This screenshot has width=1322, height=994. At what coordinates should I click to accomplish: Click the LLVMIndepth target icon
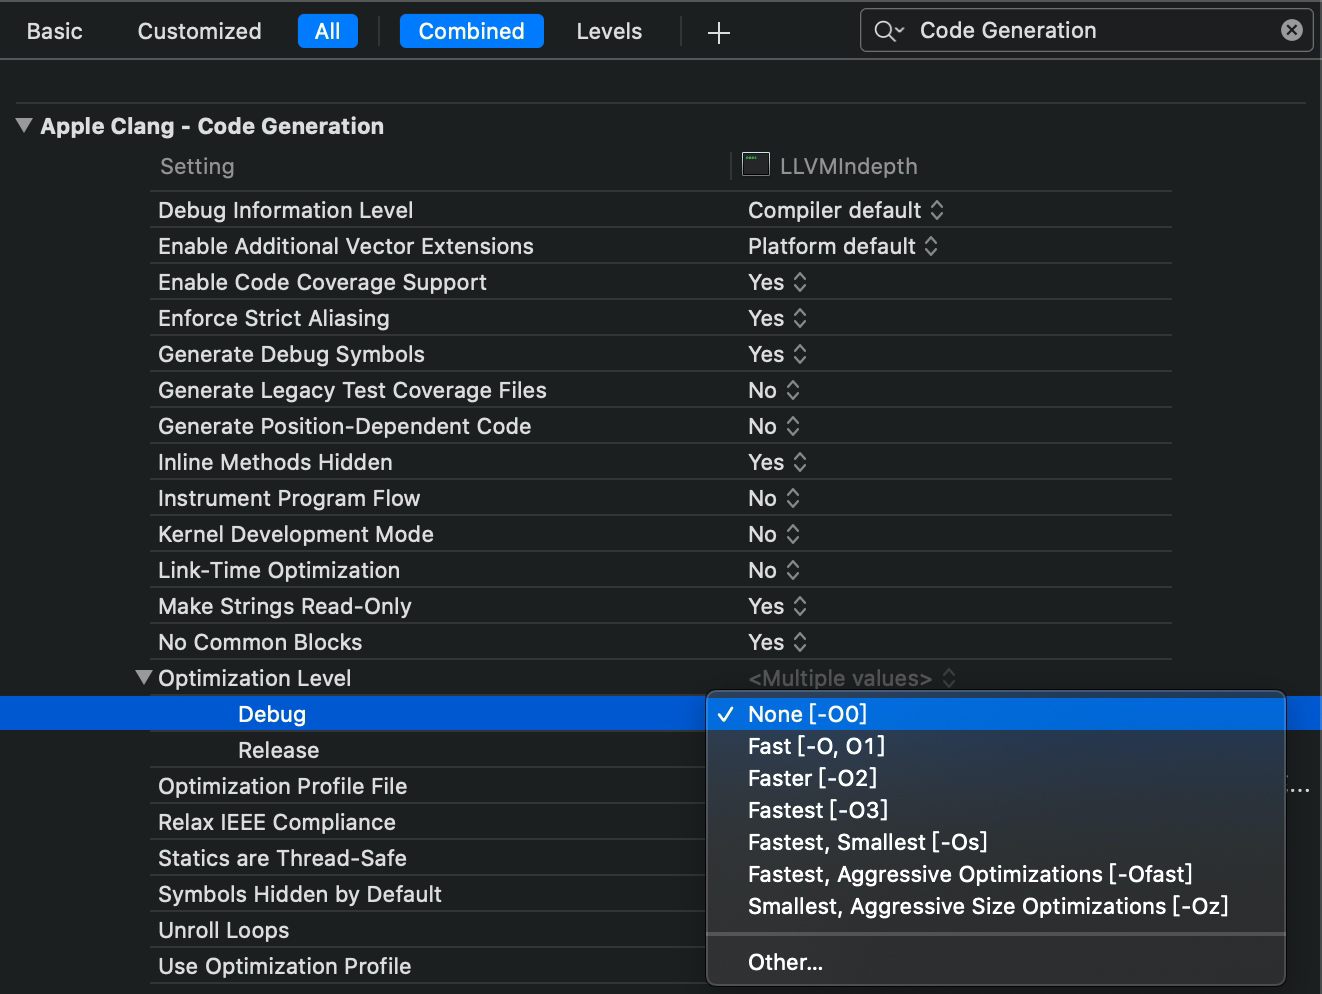click(x=756, y=164)
